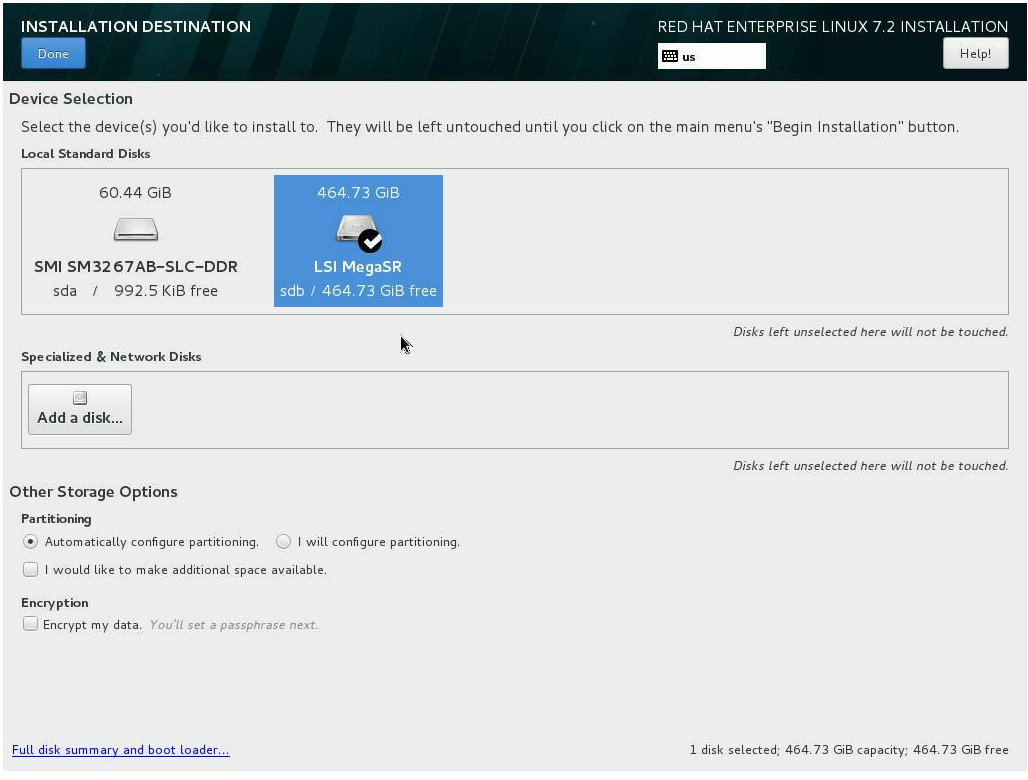Click the 'INSTALLATION DESTINATION' title
The height and width of the screenshot is (780, 1028).
point(136,26)
